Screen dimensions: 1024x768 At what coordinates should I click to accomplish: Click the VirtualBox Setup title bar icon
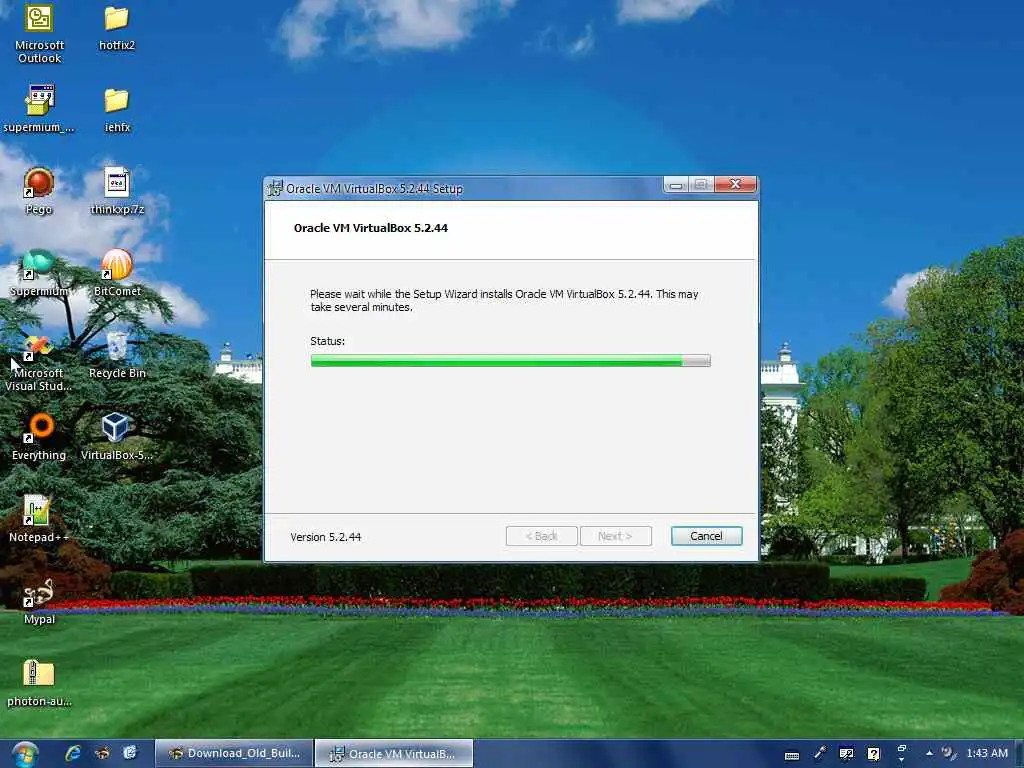275,188
